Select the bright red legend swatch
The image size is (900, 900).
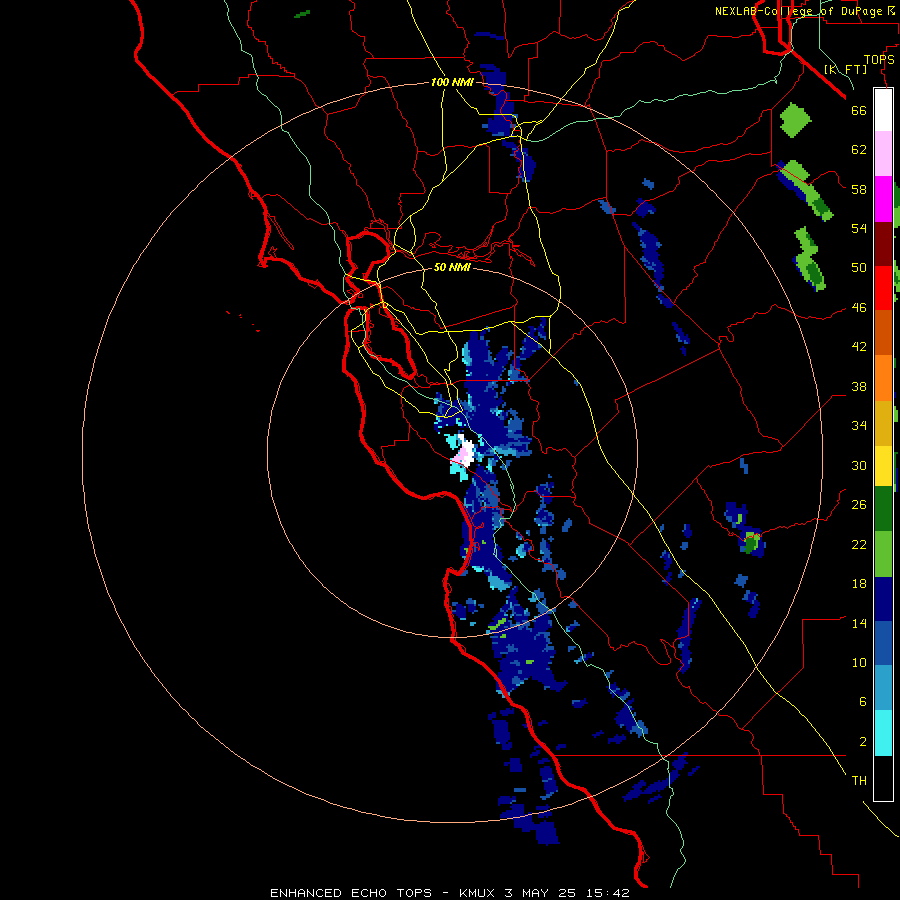(x=883, y=288)
